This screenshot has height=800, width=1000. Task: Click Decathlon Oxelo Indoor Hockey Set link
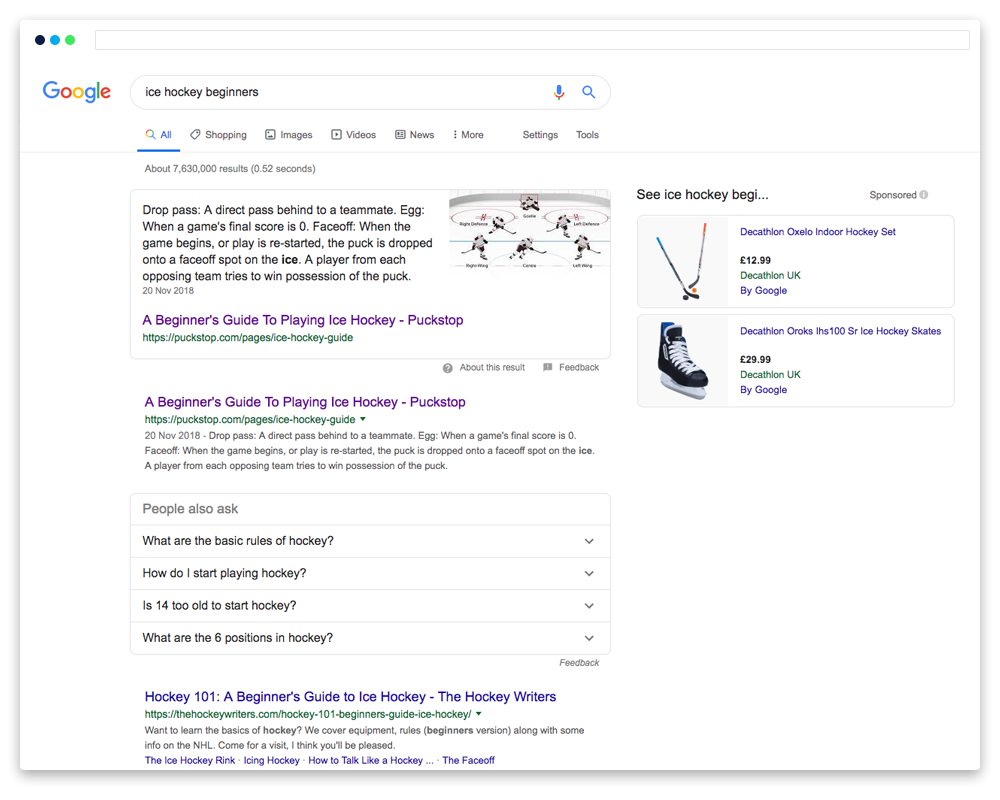817,232
